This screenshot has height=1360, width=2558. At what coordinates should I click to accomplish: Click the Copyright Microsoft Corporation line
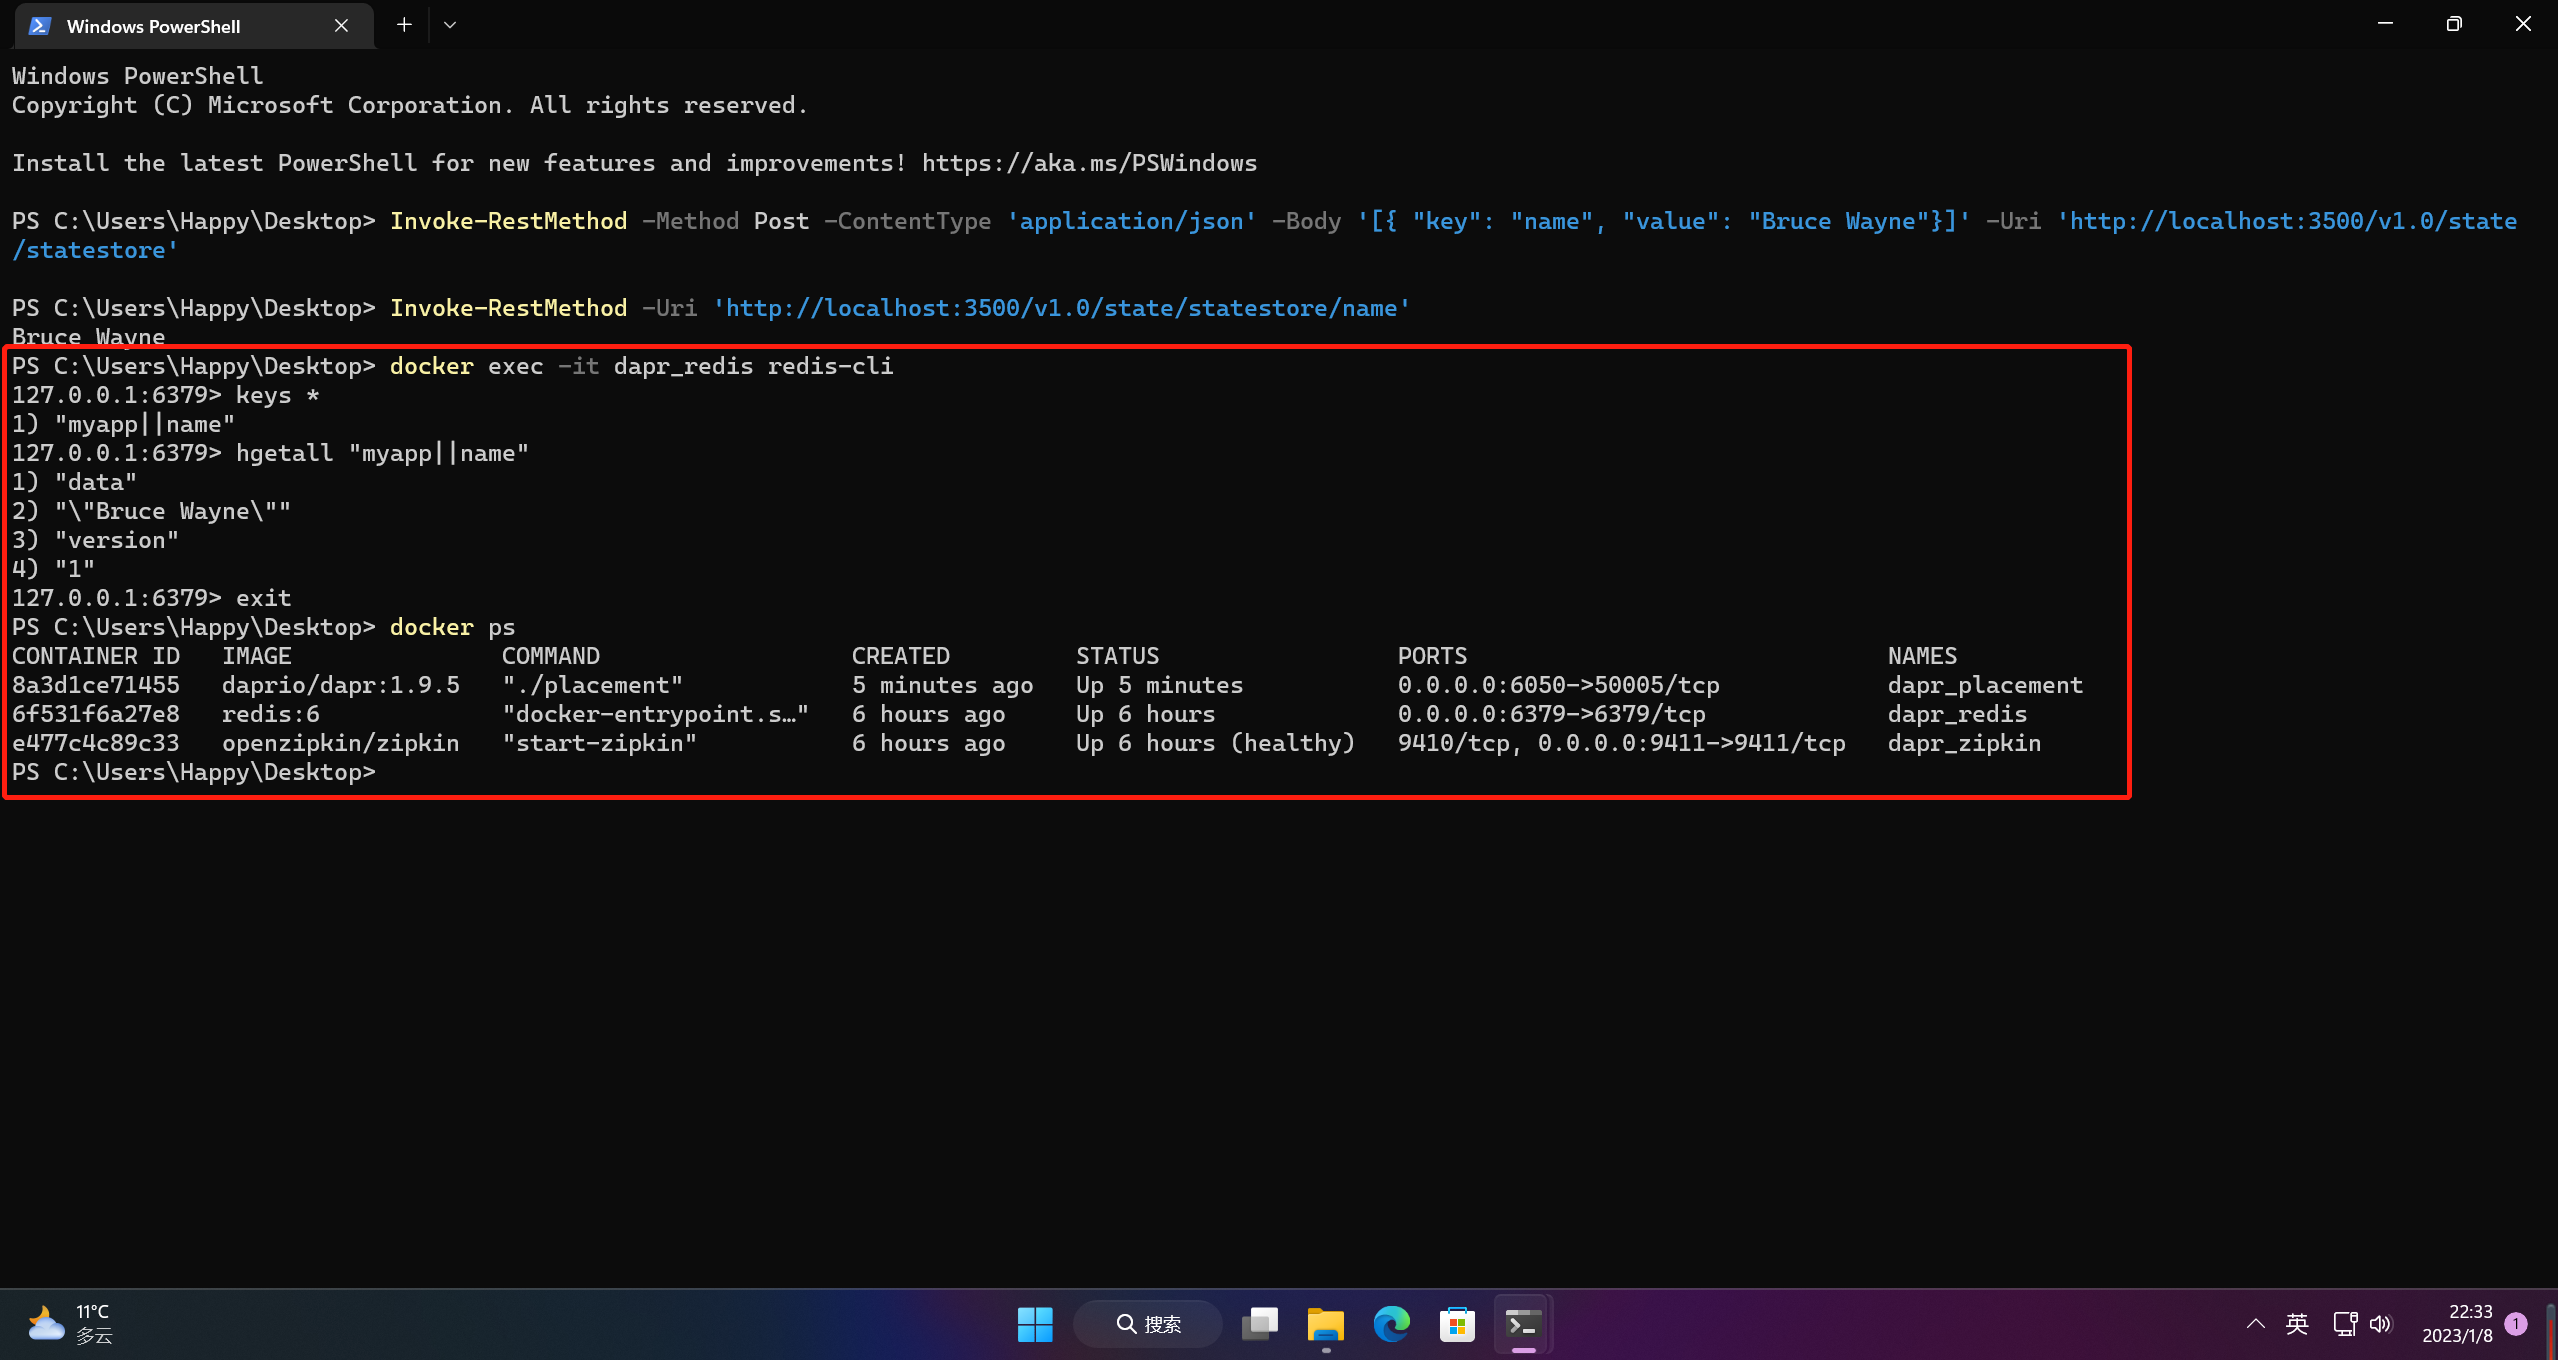coord(410,105)
